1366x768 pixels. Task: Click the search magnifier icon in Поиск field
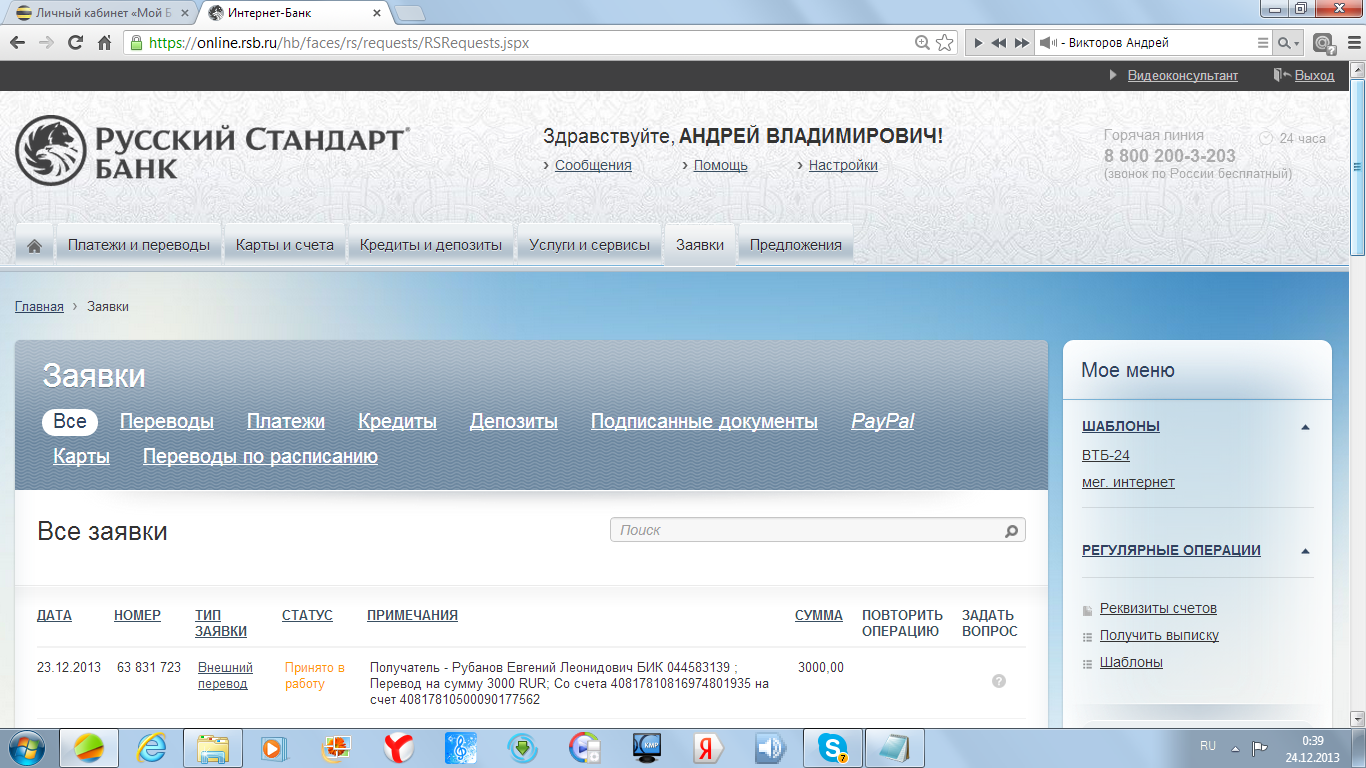[1011, 531]
